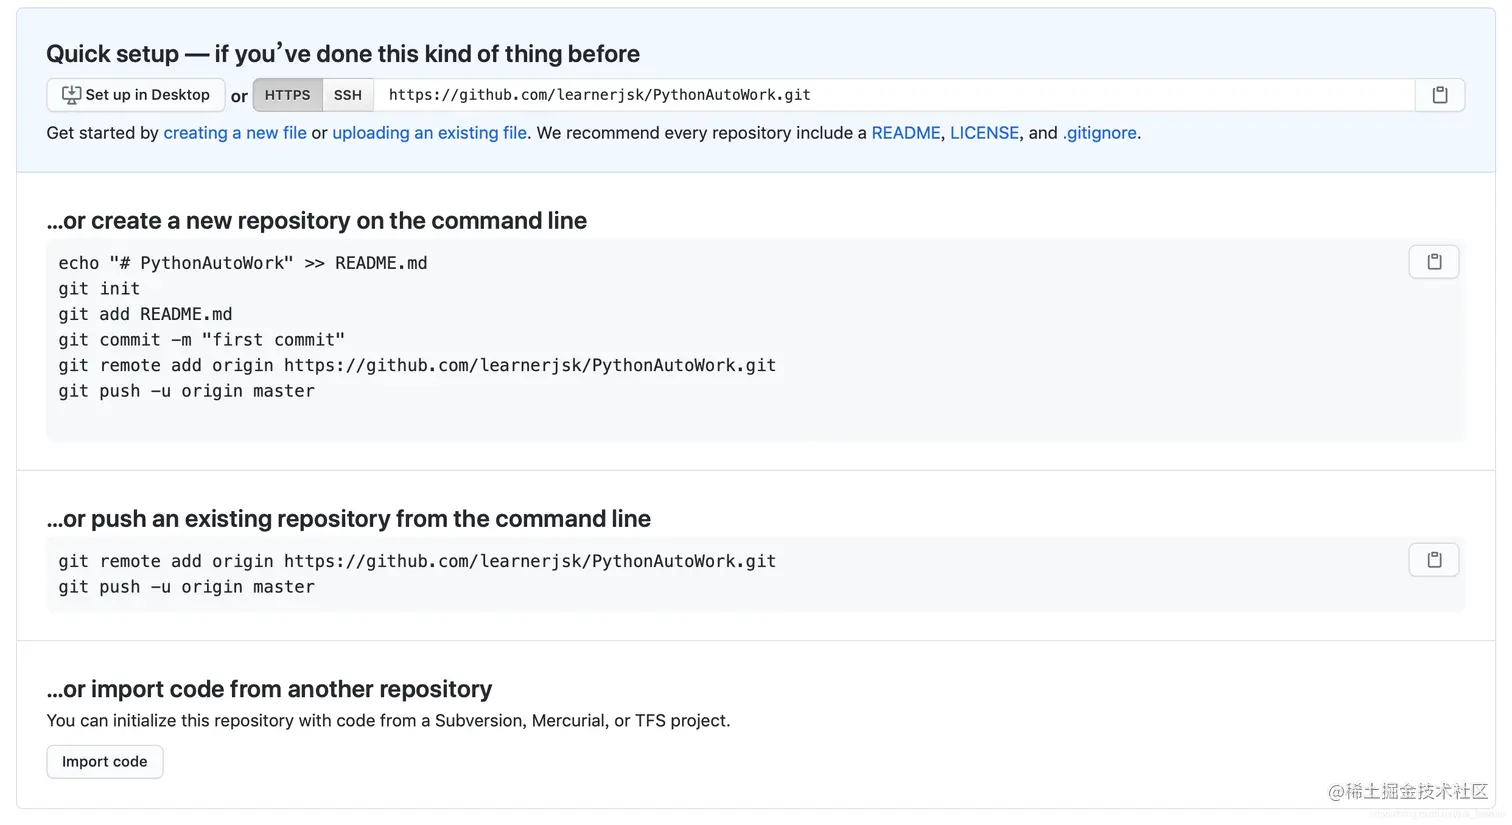Open the .gitignore link
The width and height of the screenshot is (1512, 825).
pos(1099,133)
